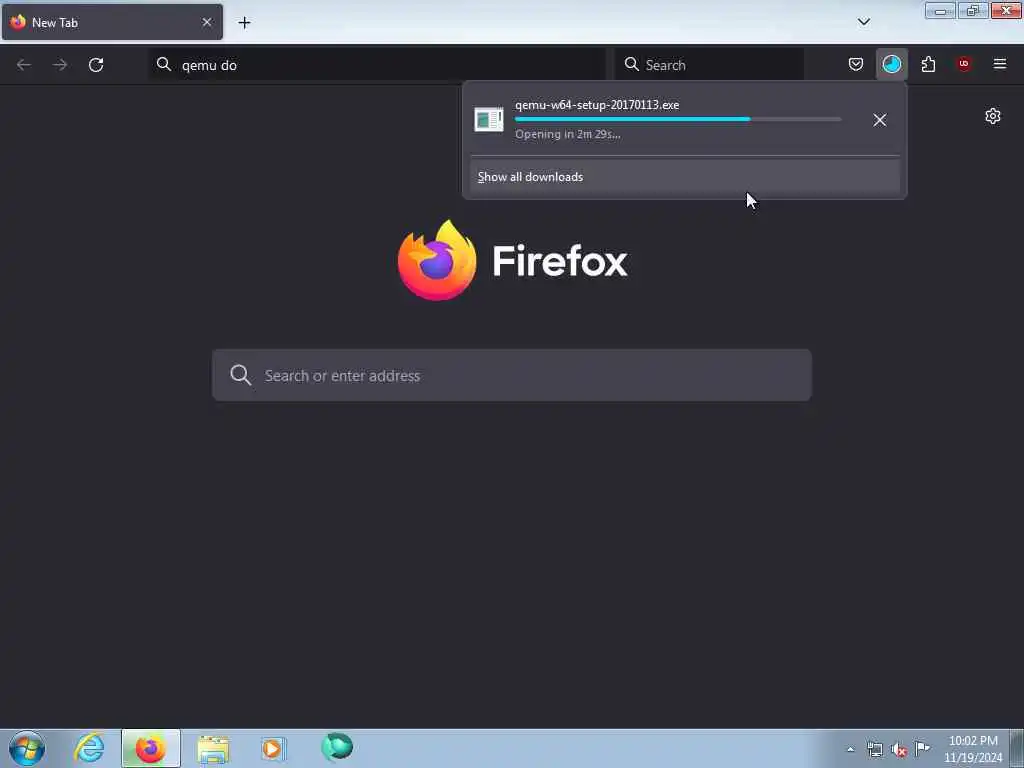Click the green round taskbar application icon

337,746
